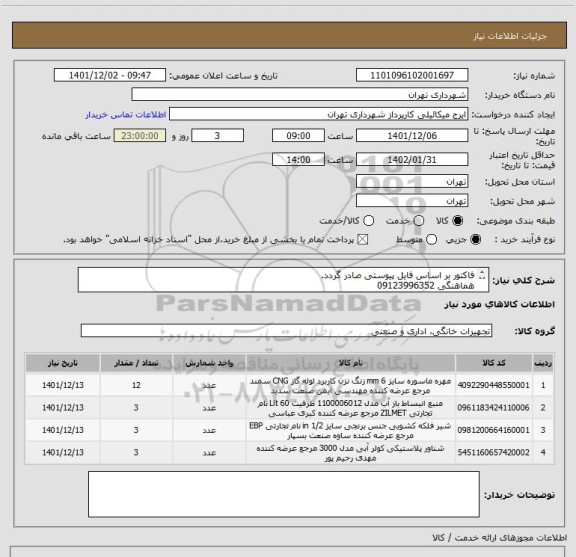The image size is (576, 557).
Task: Click the delivery province field تهران
Action: pyautogui.click(x=412, y=182)
